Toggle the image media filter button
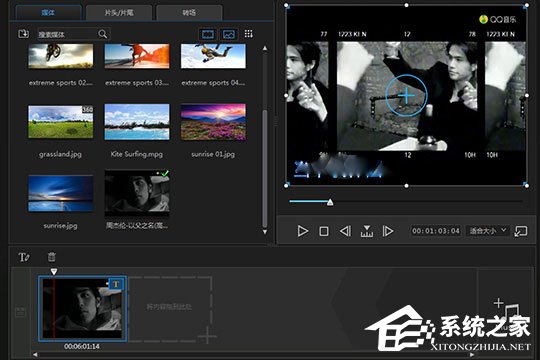The image size is (540, 360). pos(229,34)
